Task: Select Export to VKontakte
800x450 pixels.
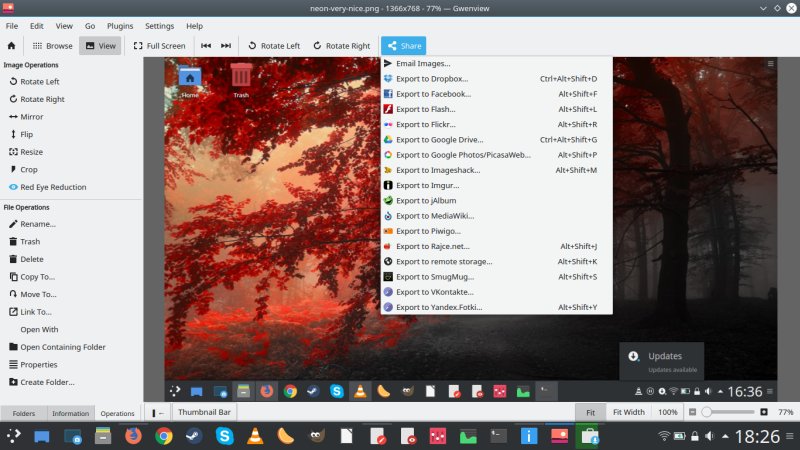Action: coord(496,292)
